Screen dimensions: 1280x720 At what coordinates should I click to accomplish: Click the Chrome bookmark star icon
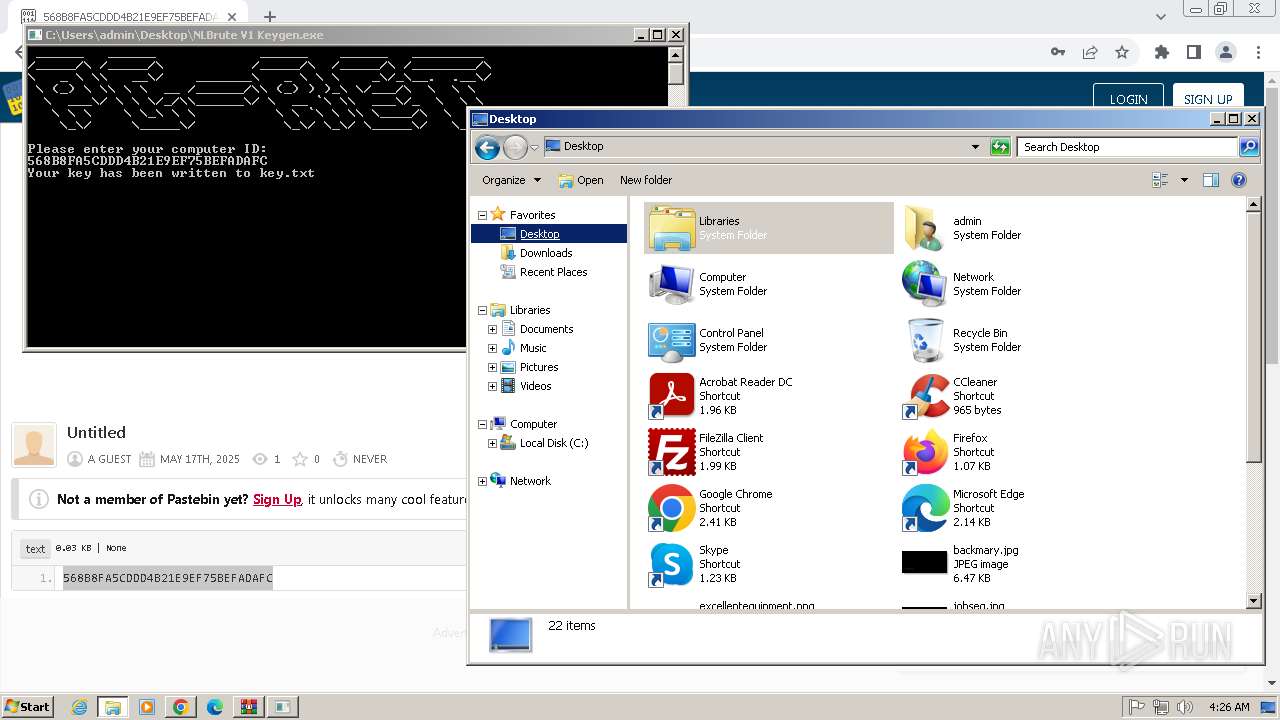click(1122, 52)
